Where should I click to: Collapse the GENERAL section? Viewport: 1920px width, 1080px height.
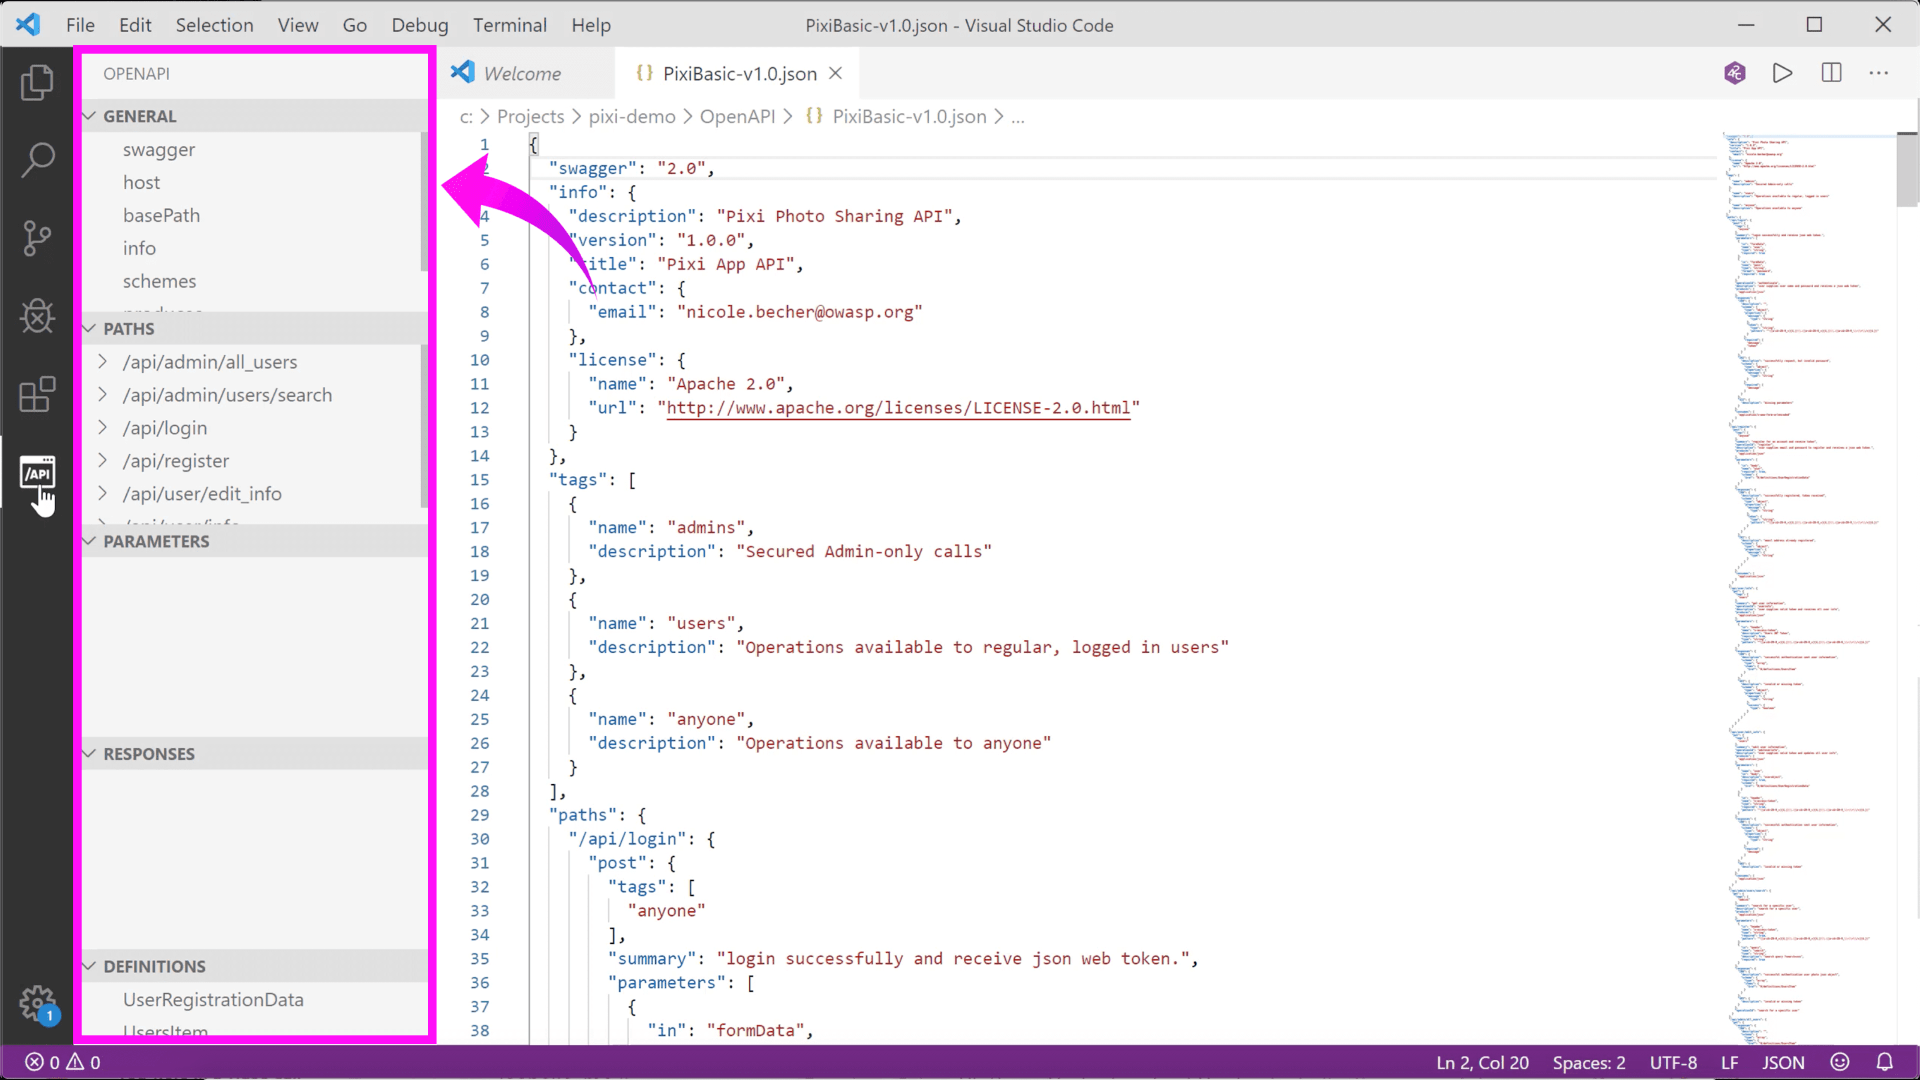pos(254,116)
